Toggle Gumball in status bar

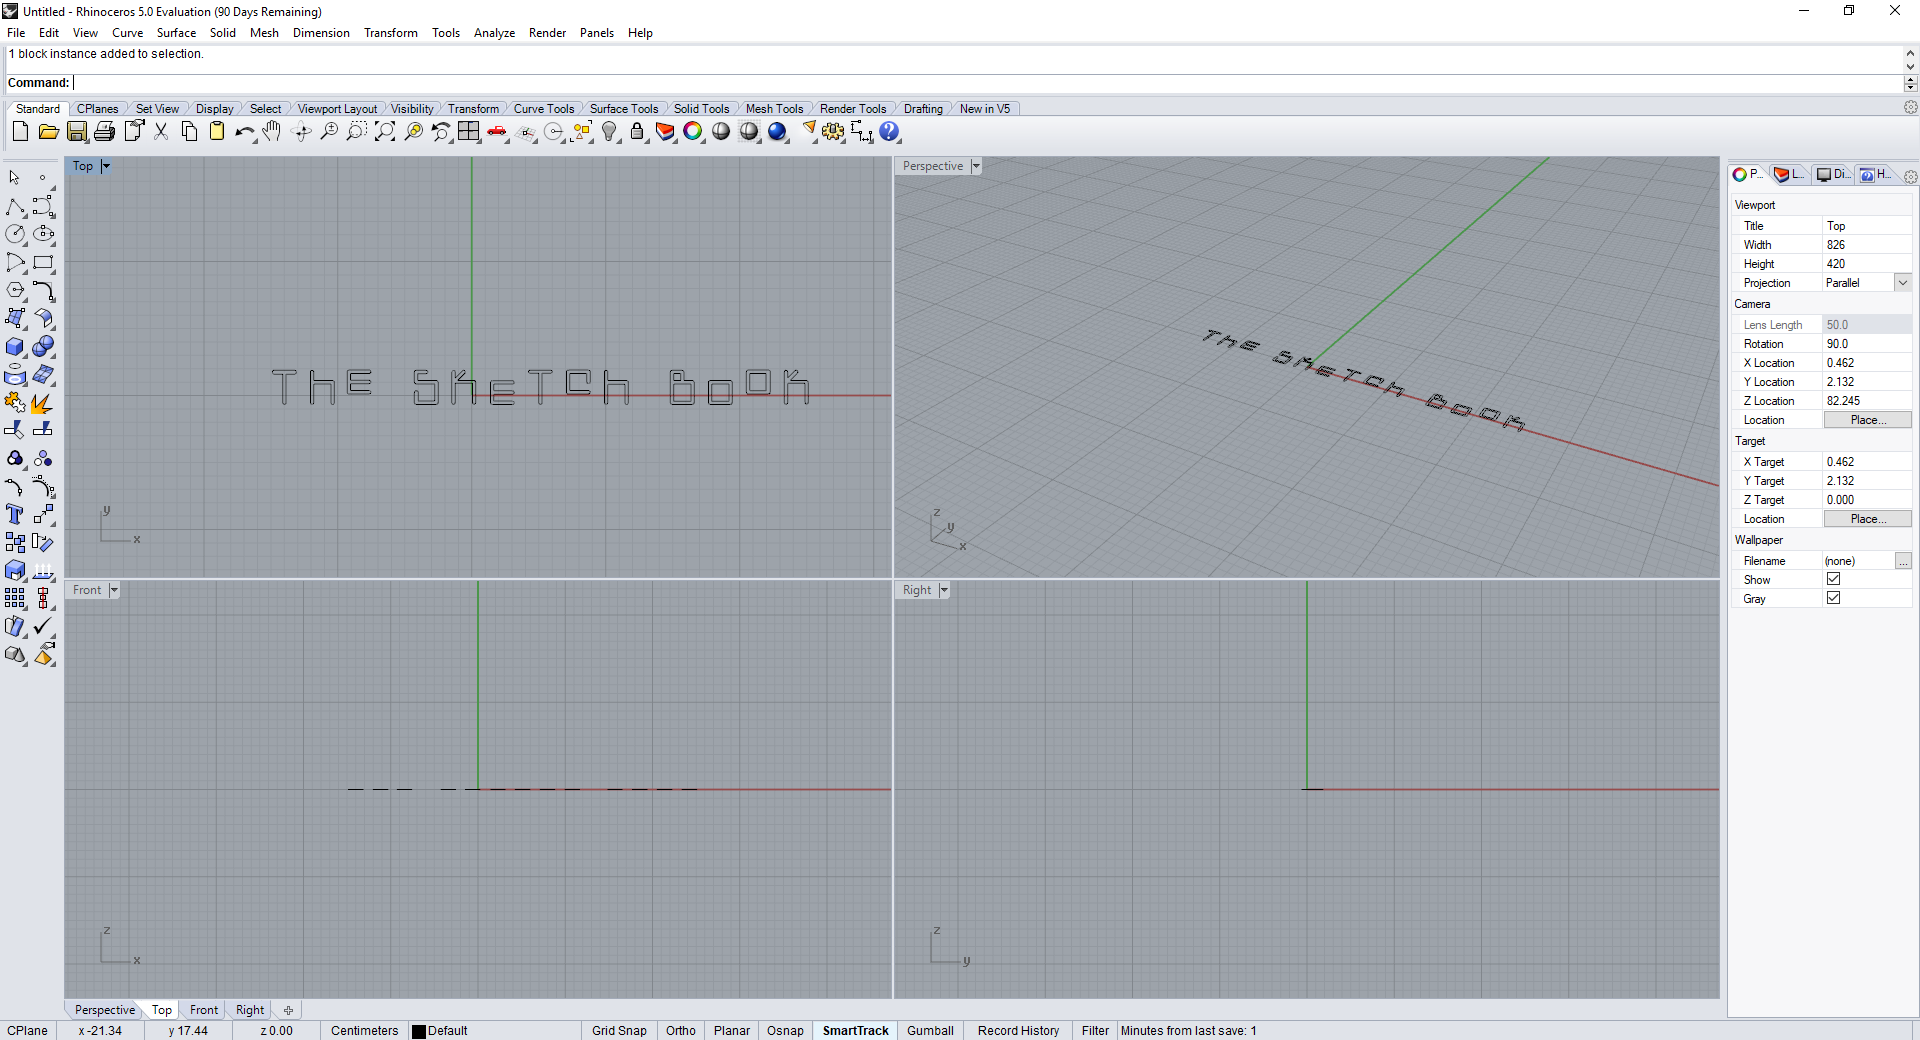pyautogui.click(x=930, y=1031)
